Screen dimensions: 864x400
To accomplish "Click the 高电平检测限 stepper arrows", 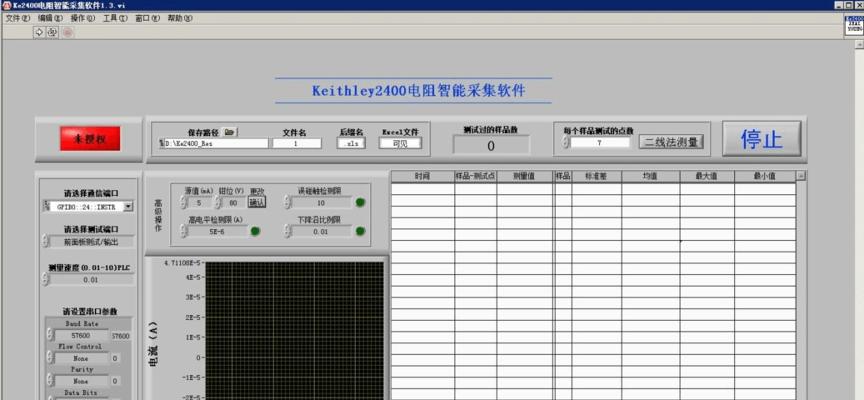I will 184,231.
